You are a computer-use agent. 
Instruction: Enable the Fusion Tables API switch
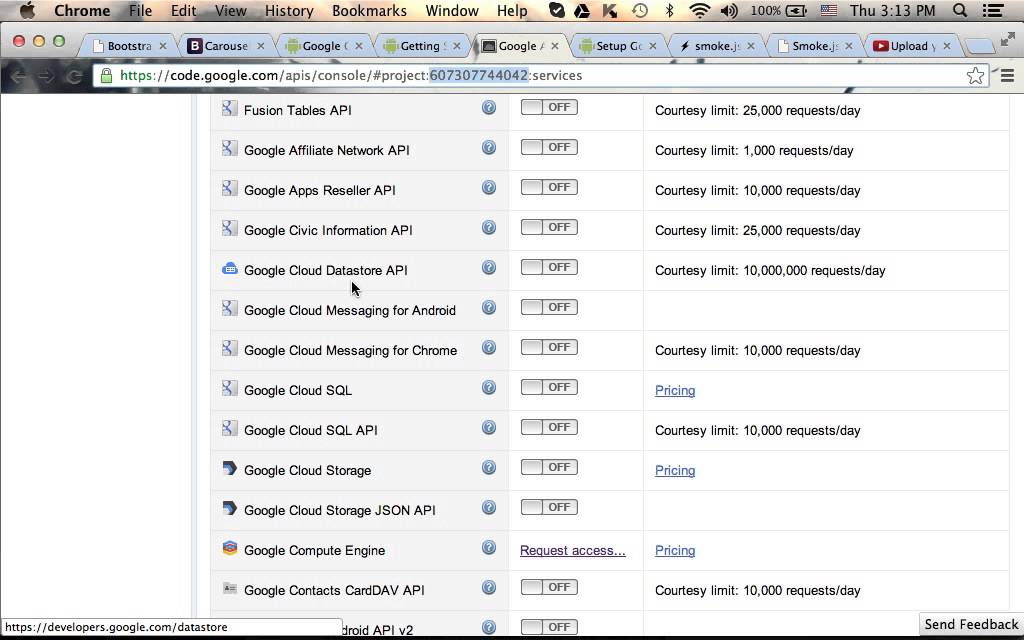[549, 107]
